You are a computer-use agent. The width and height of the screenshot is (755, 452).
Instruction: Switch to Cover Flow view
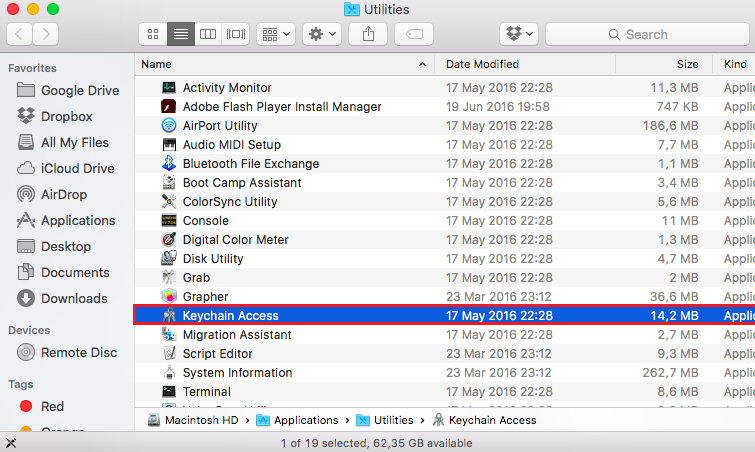point(235,34)
